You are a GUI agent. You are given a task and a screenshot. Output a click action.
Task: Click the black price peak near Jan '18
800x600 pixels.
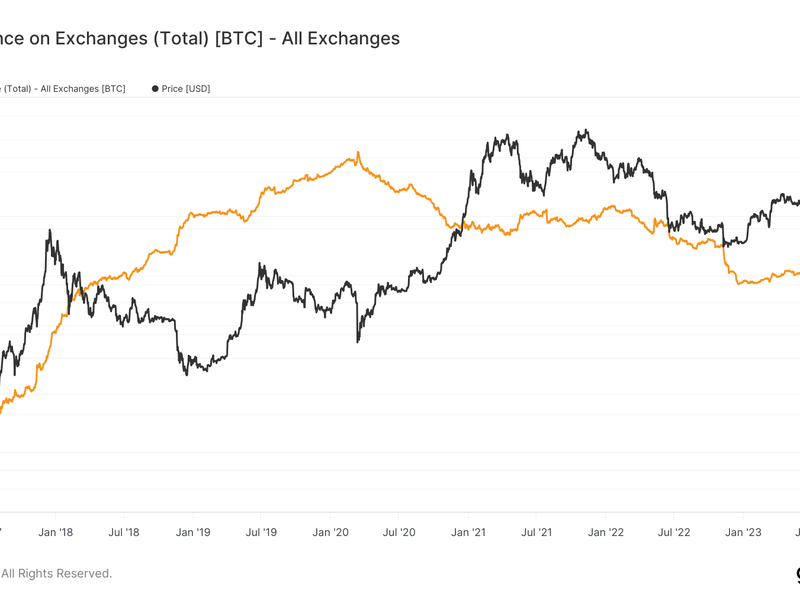(49, 231)
